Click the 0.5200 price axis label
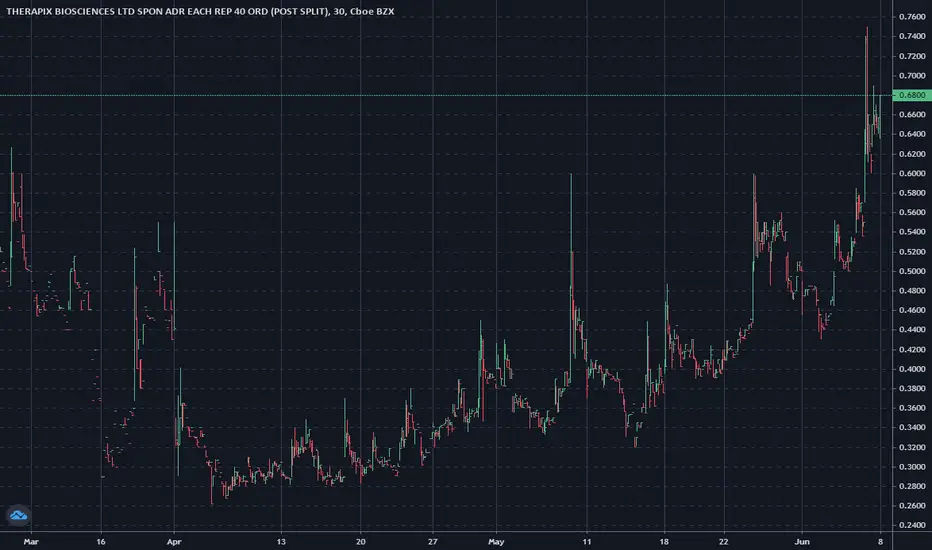932x550 pixels. (912, 252)
